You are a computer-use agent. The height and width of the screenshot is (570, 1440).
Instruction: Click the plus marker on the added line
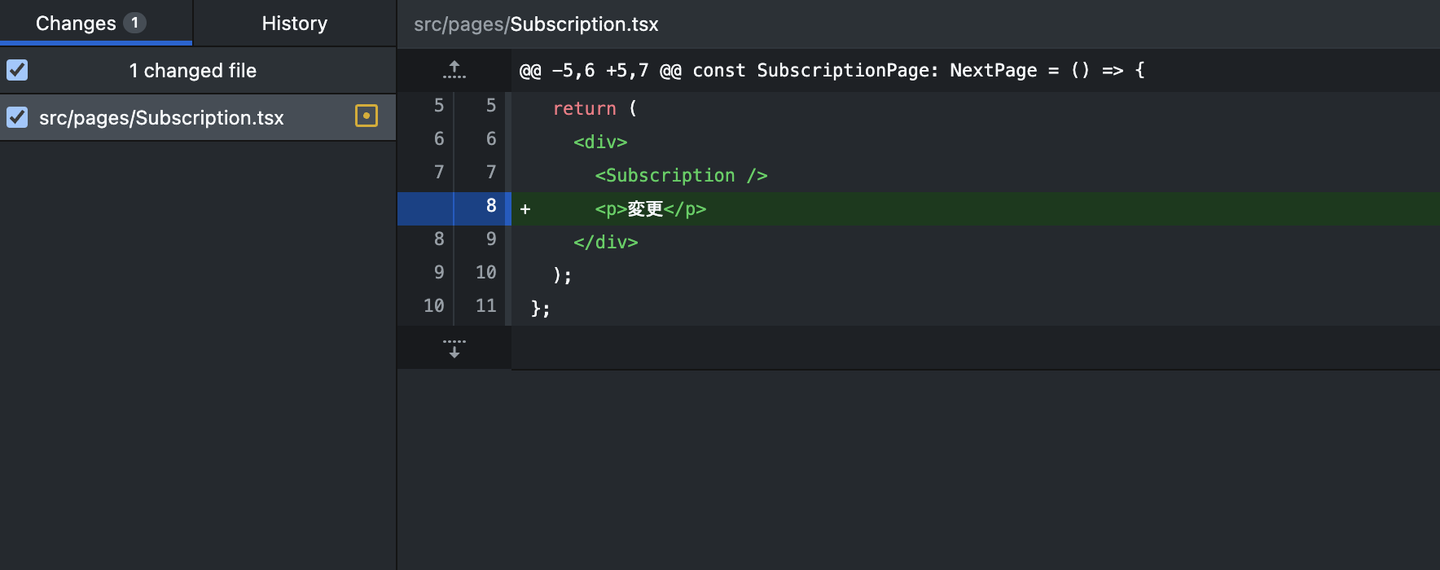tap(525, 209)
